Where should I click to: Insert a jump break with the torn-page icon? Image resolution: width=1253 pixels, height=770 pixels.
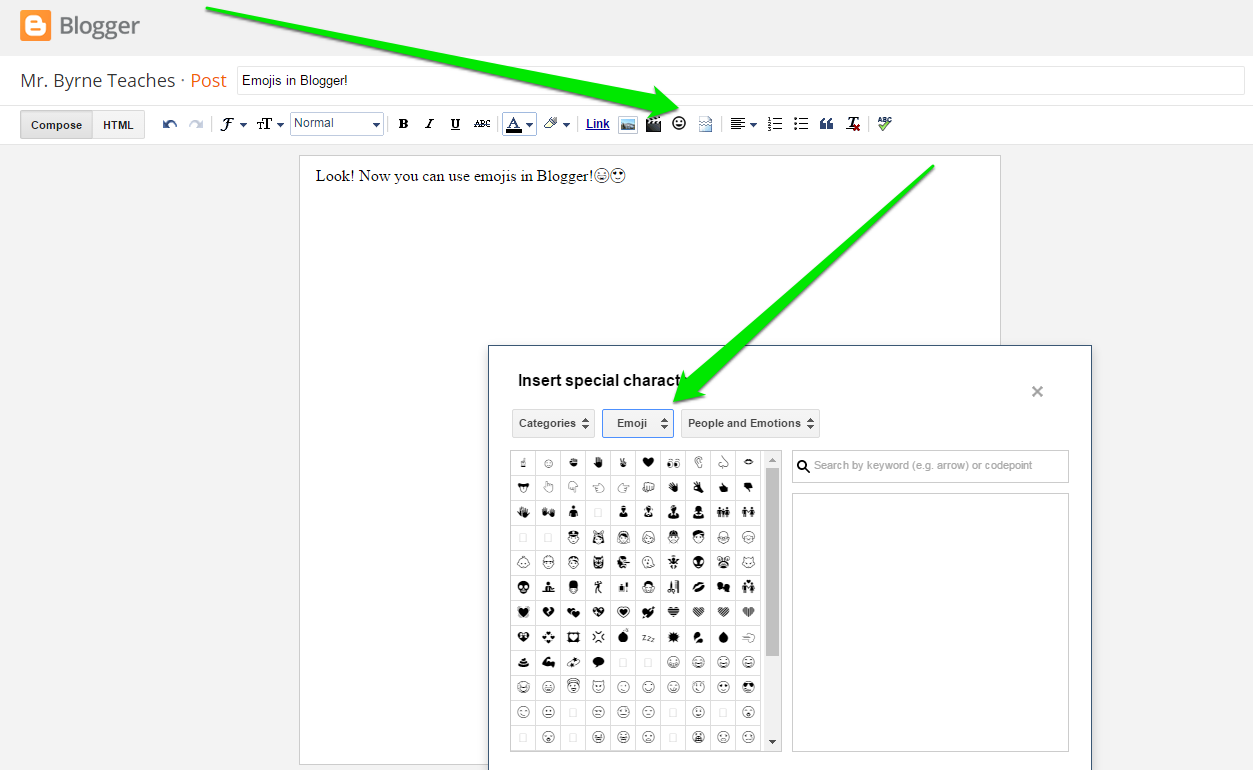[705, 124]
